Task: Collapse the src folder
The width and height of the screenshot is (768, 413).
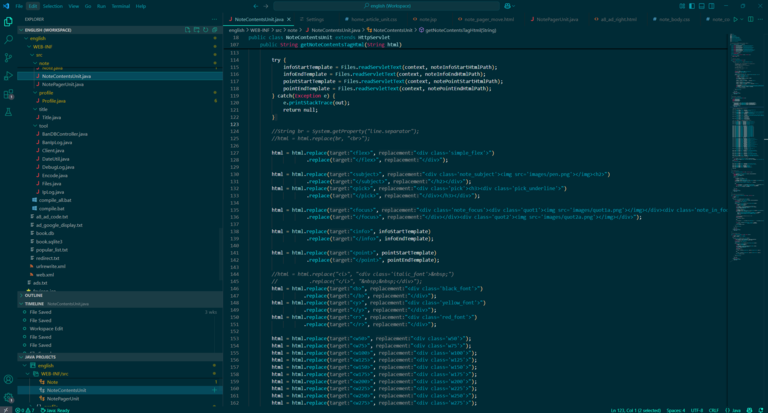Action: point(32,55)
